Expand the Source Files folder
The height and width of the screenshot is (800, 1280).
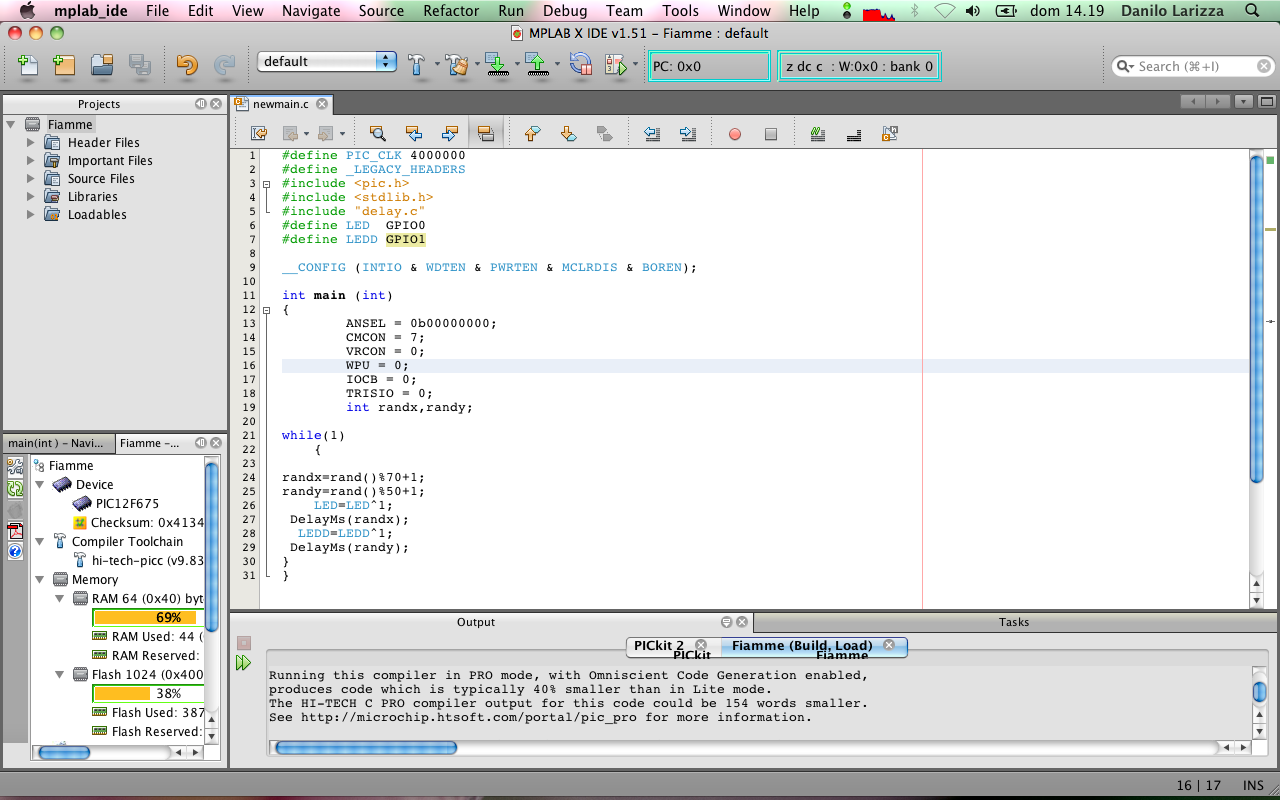pyautogui.click(x=31, y=179)
